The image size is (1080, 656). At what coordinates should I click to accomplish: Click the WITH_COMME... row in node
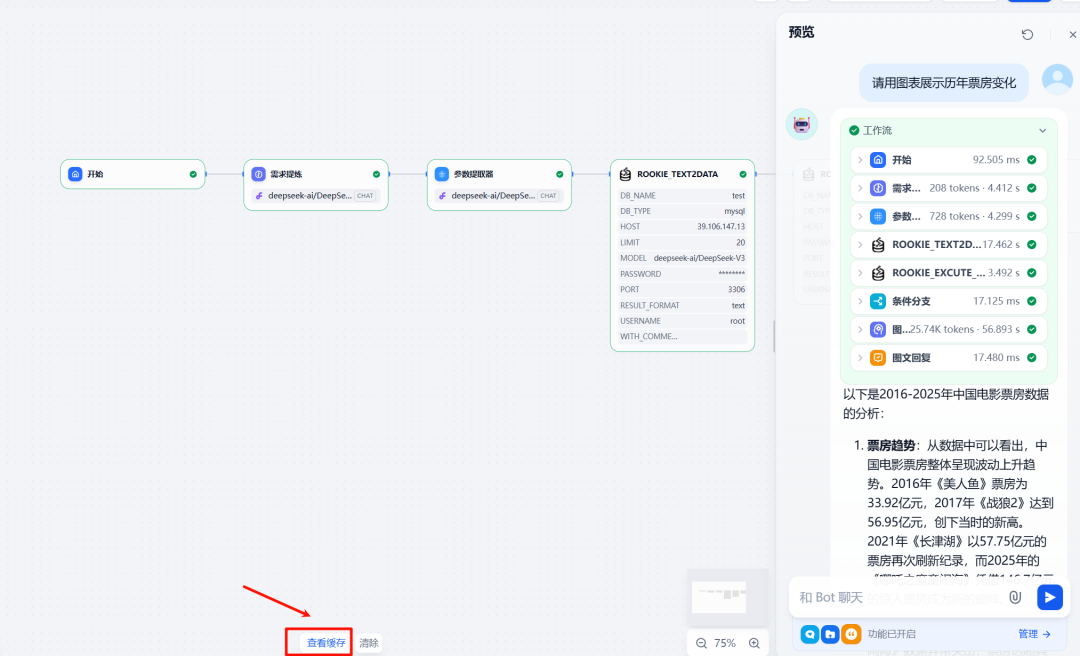(683, 337)
